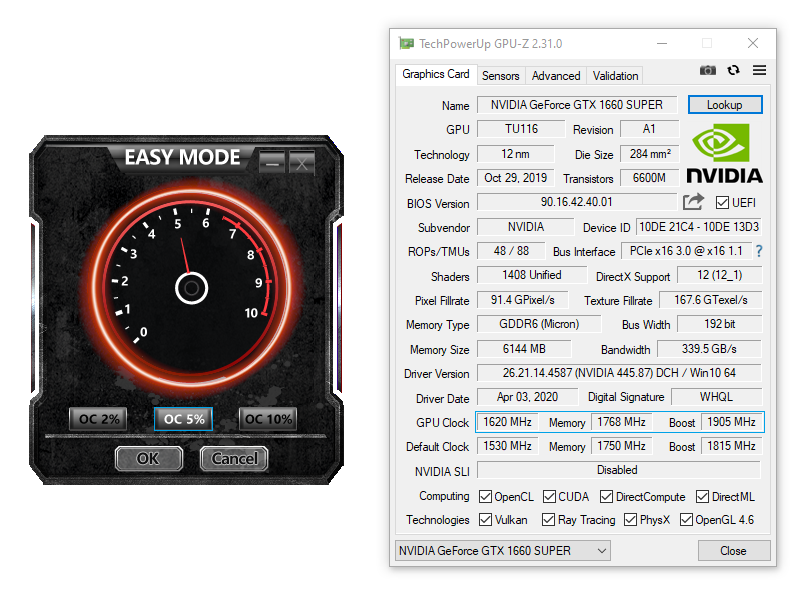This screenshot has height=594, width=811.
Task: Minimize the GPU-Z window
Action: (662, 43)
